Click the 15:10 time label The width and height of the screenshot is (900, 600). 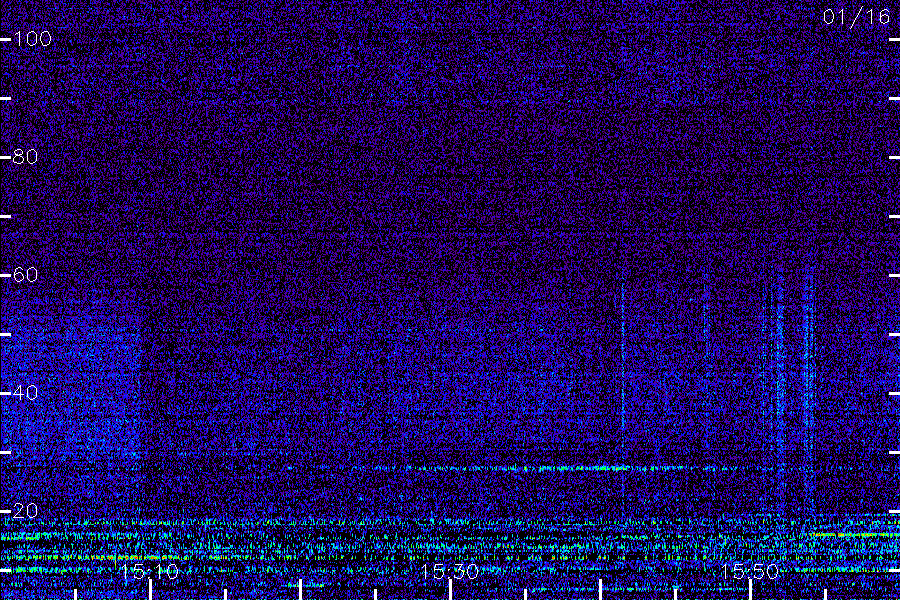[x=149, y=572]
